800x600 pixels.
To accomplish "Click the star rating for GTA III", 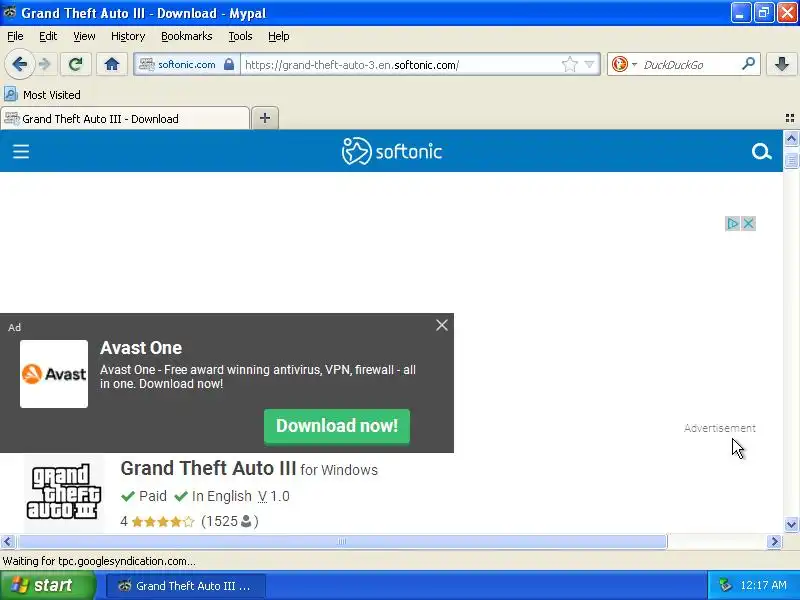I will [x=163, y=521].
